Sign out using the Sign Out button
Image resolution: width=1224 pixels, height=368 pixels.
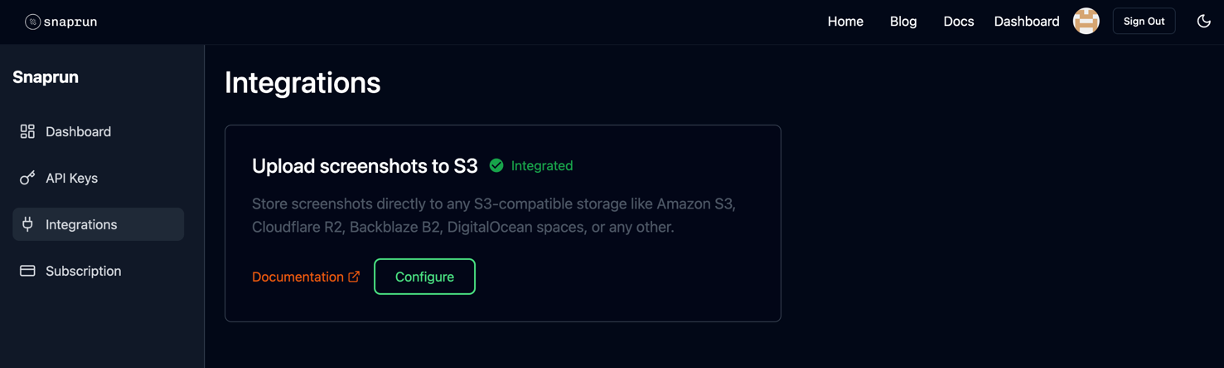pyautogui.click(x=1144, y=21)
